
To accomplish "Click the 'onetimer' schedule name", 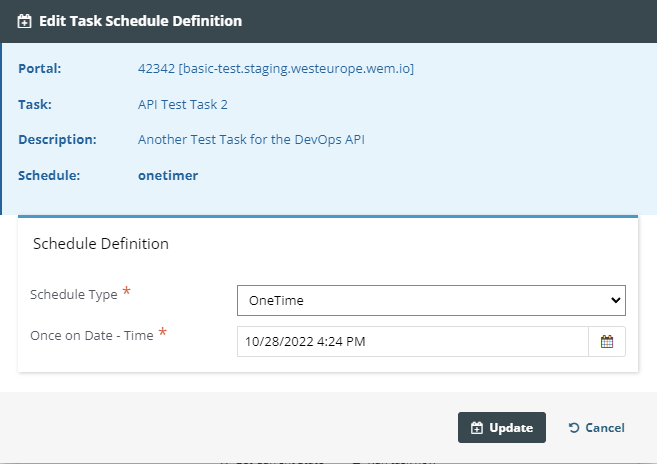I will click(x=168, y=175).
